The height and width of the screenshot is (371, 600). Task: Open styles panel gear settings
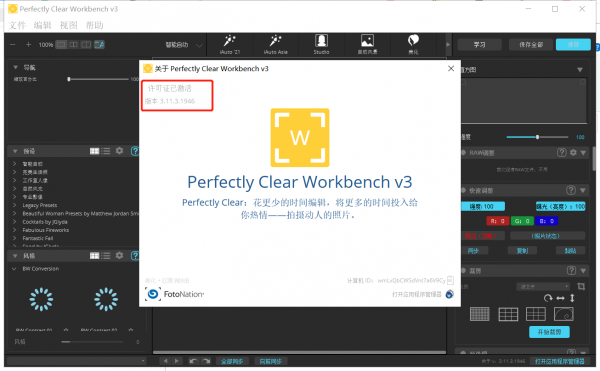point(119,255)
